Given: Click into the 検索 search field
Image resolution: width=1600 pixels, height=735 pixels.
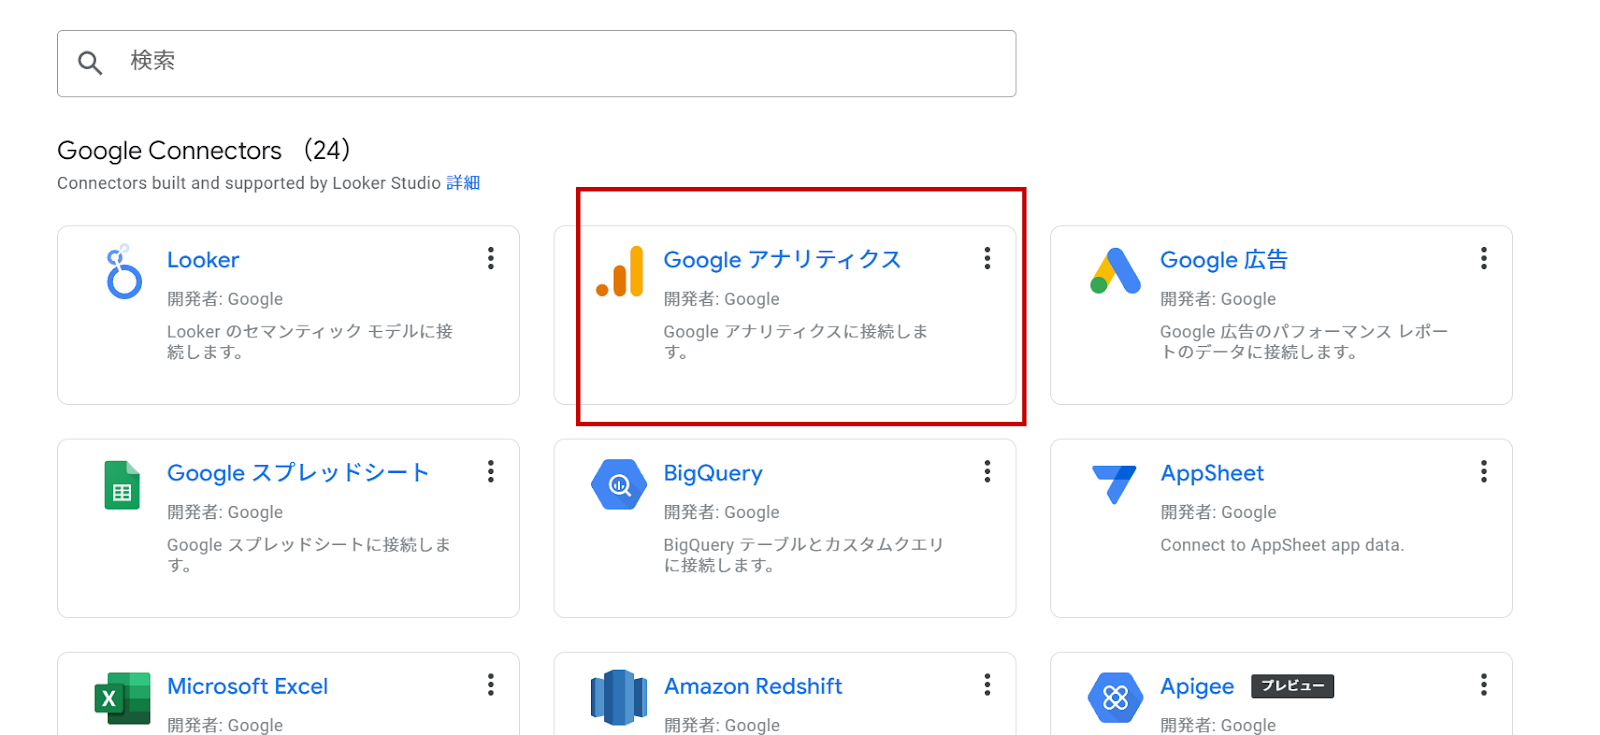Looking at the screenshot, I should (x=560, y=63).
